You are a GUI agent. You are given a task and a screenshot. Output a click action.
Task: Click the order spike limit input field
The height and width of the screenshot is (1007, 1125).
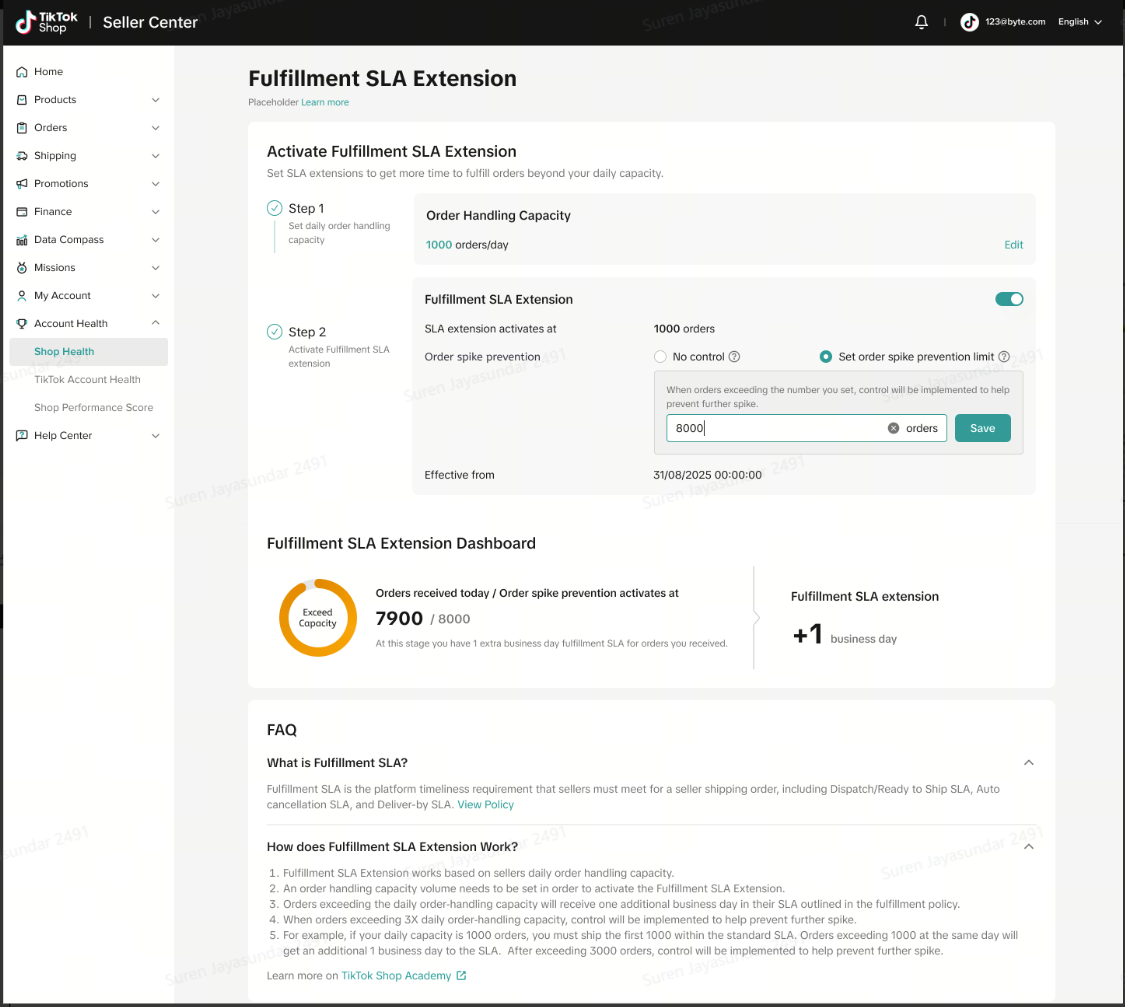(x=775, y=428)
